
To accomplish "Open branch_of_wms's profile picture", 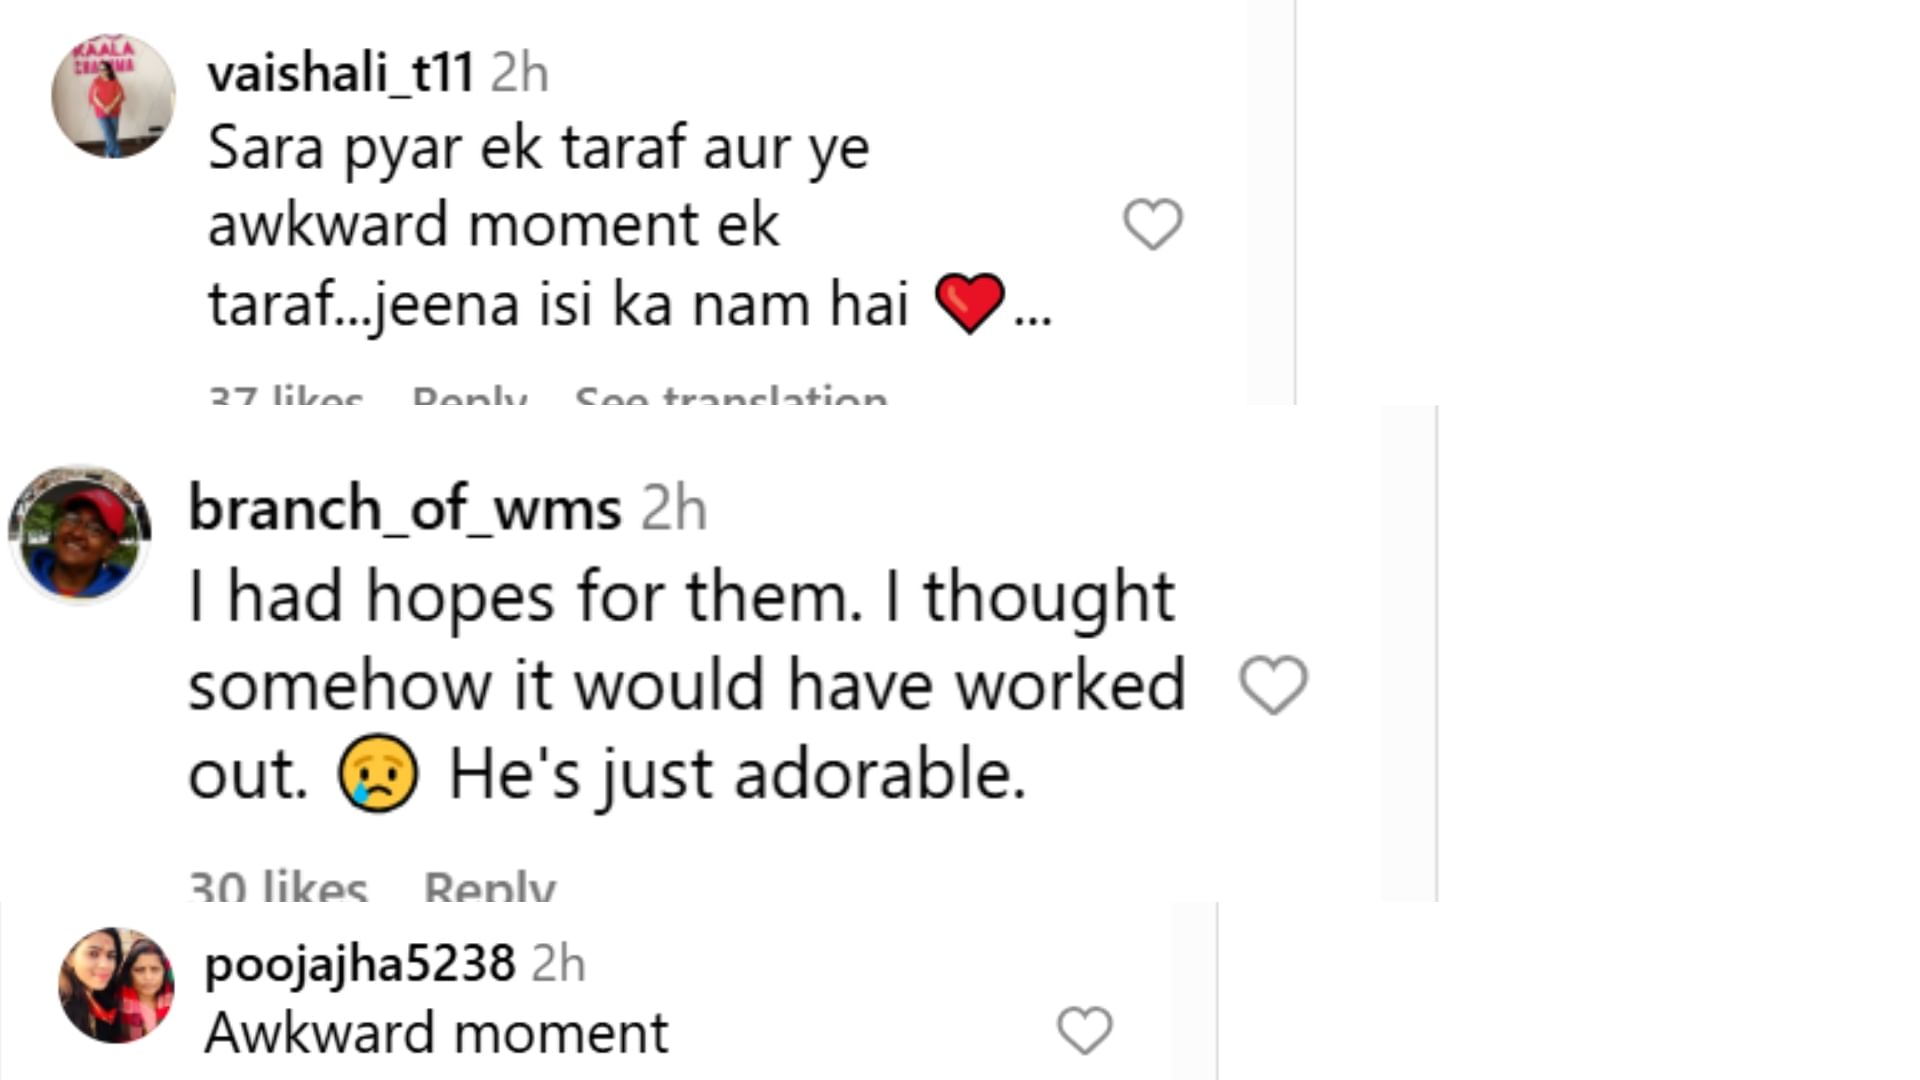I will click(x=80, y=533).
